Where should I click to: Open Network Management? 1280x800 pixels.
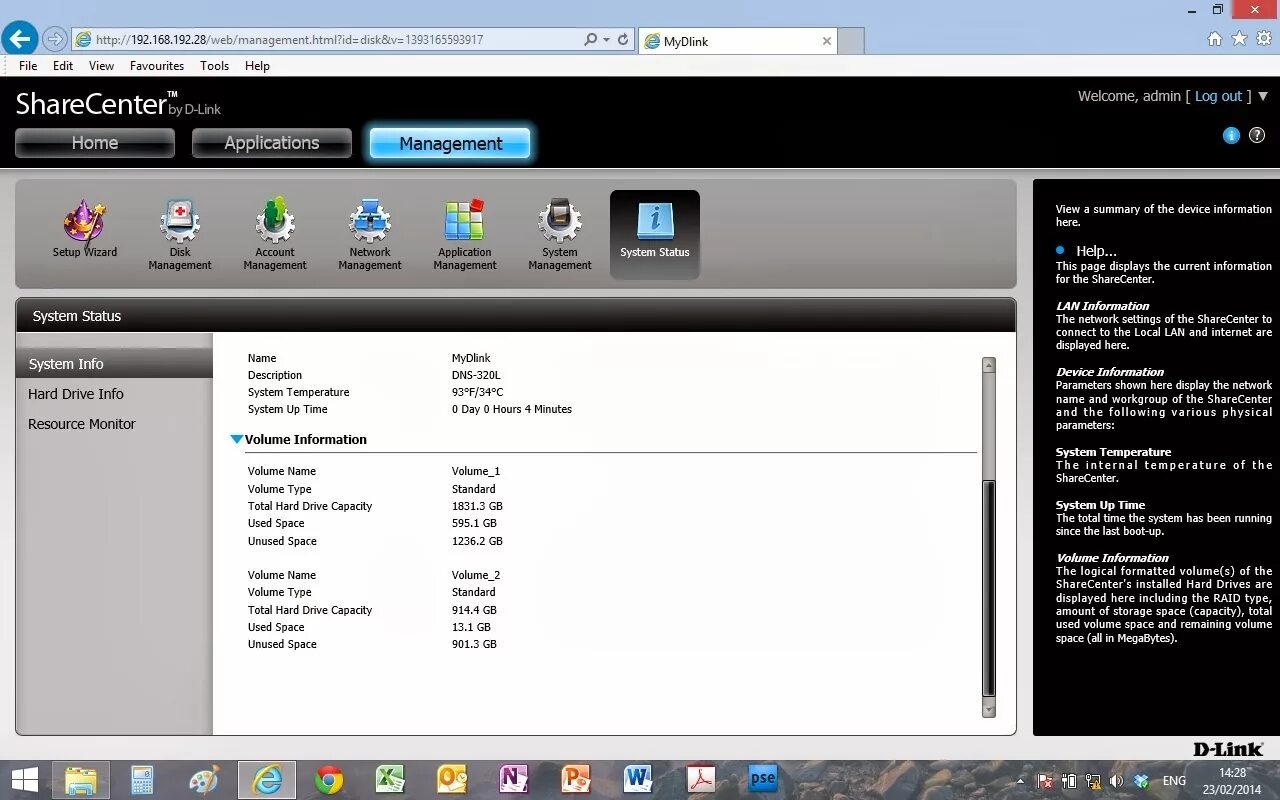click(x=370, y=234)
